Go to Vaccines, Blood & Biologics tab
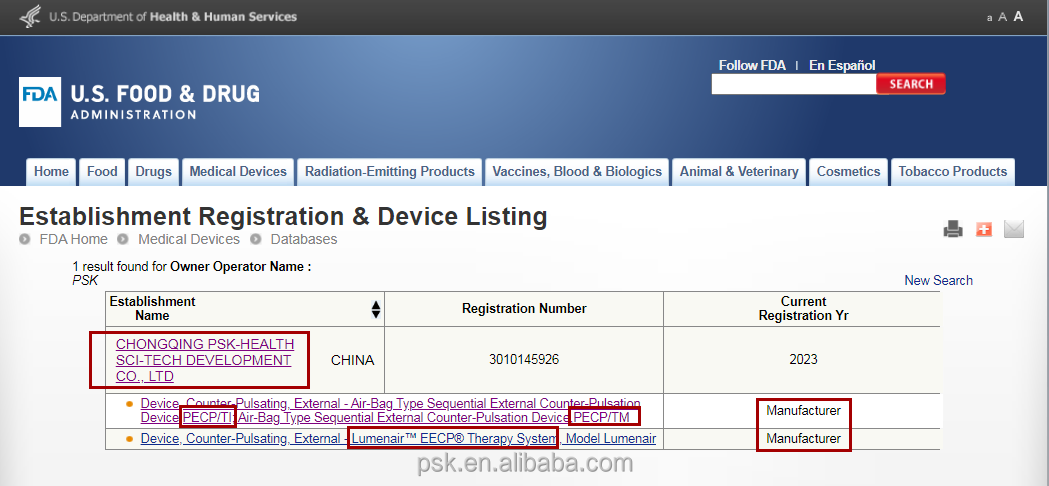Image resolution: width=1049 pixels, height=486 pixels. point(577,172)
